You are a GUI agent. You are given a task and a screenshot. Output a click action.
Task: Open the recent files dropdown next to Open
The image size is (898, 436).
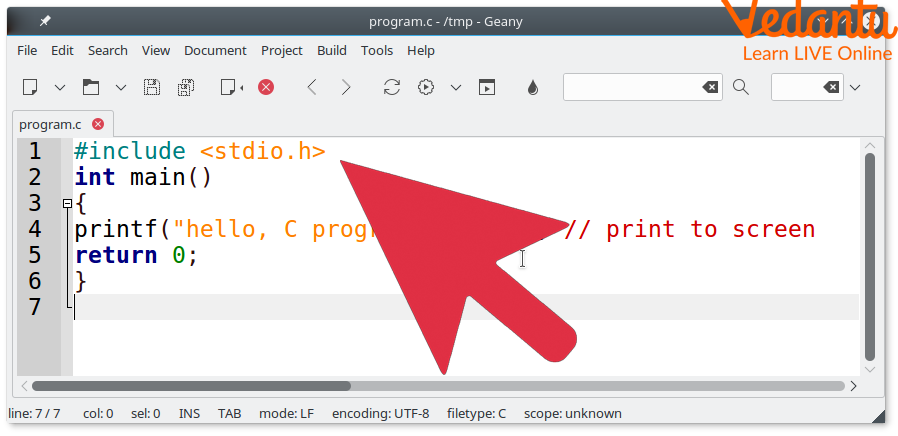coord(121,88)
